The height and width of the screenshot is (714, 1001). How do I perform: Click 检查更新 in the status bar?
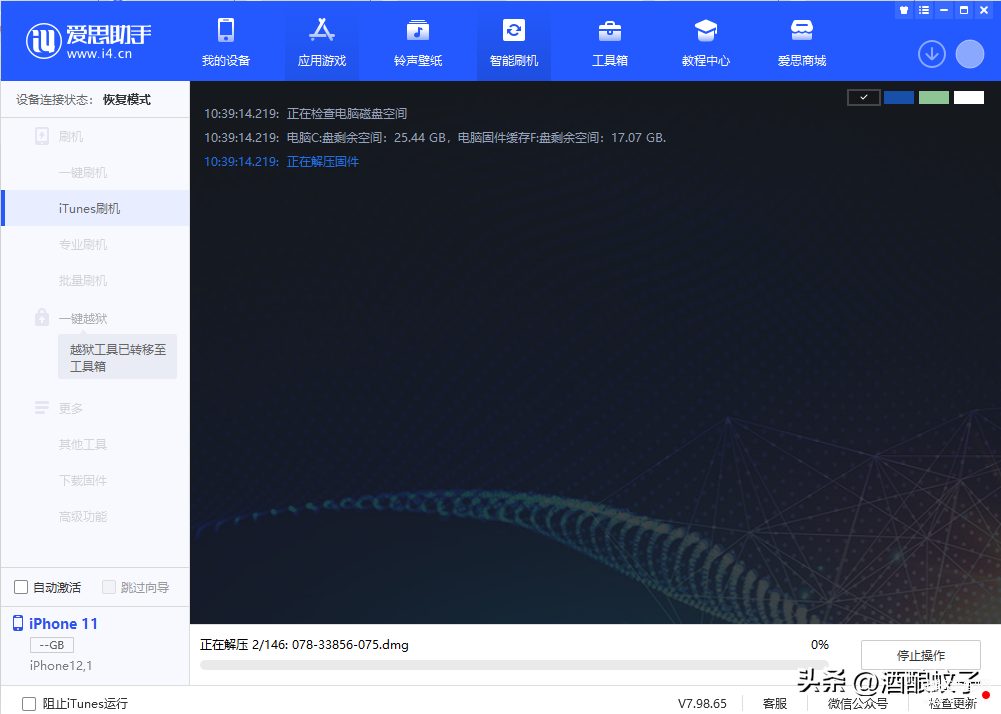(952, 703)
